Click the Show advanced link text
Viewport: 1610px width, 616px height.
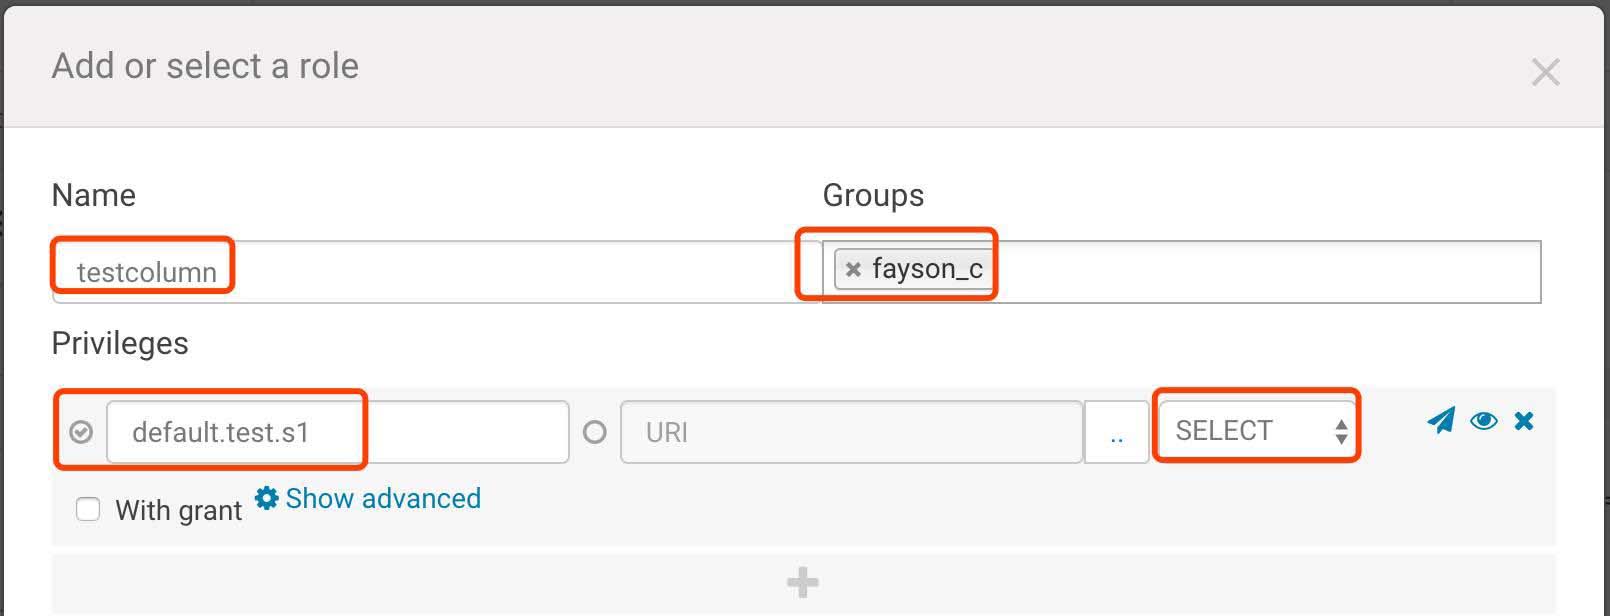click(x=383, y=498)
